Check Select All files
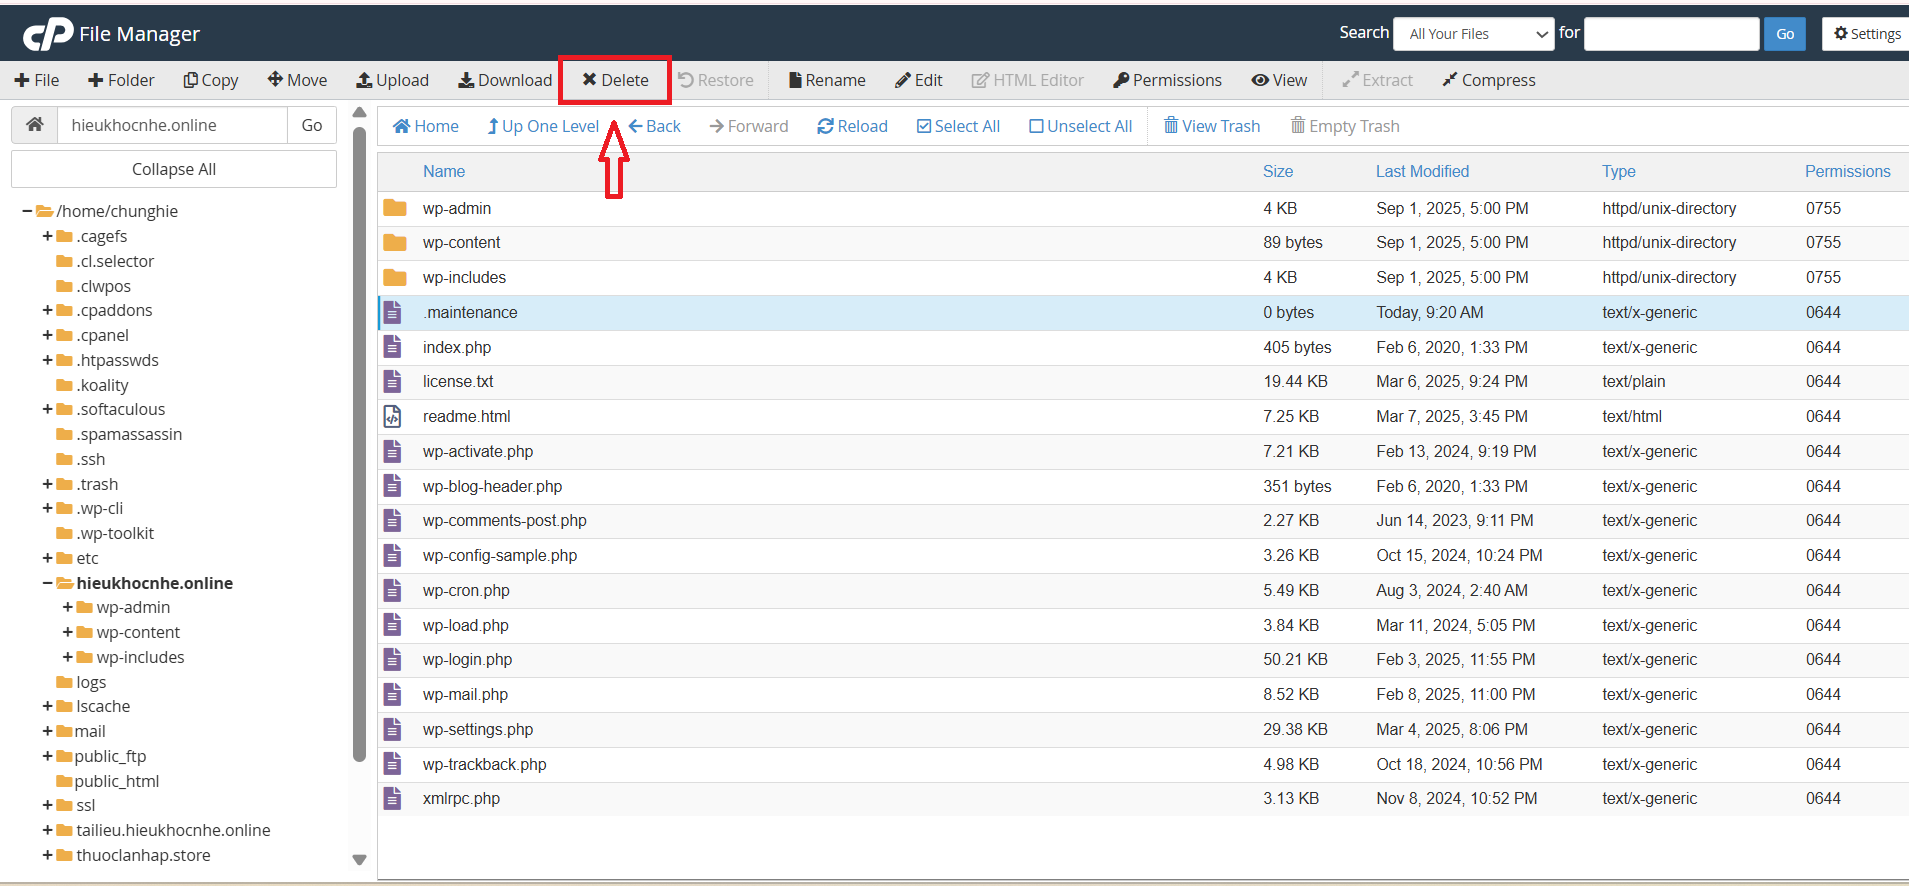Viewport: 1909px width, 886px height. point(958,126)
